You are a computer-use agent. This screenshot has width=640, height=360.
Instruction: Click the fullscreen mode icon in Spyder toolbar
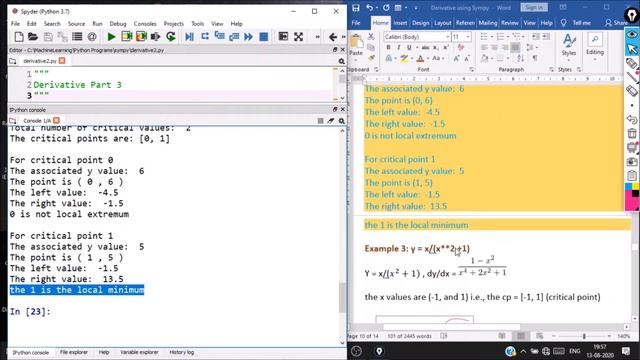click(x=298, y=37)
